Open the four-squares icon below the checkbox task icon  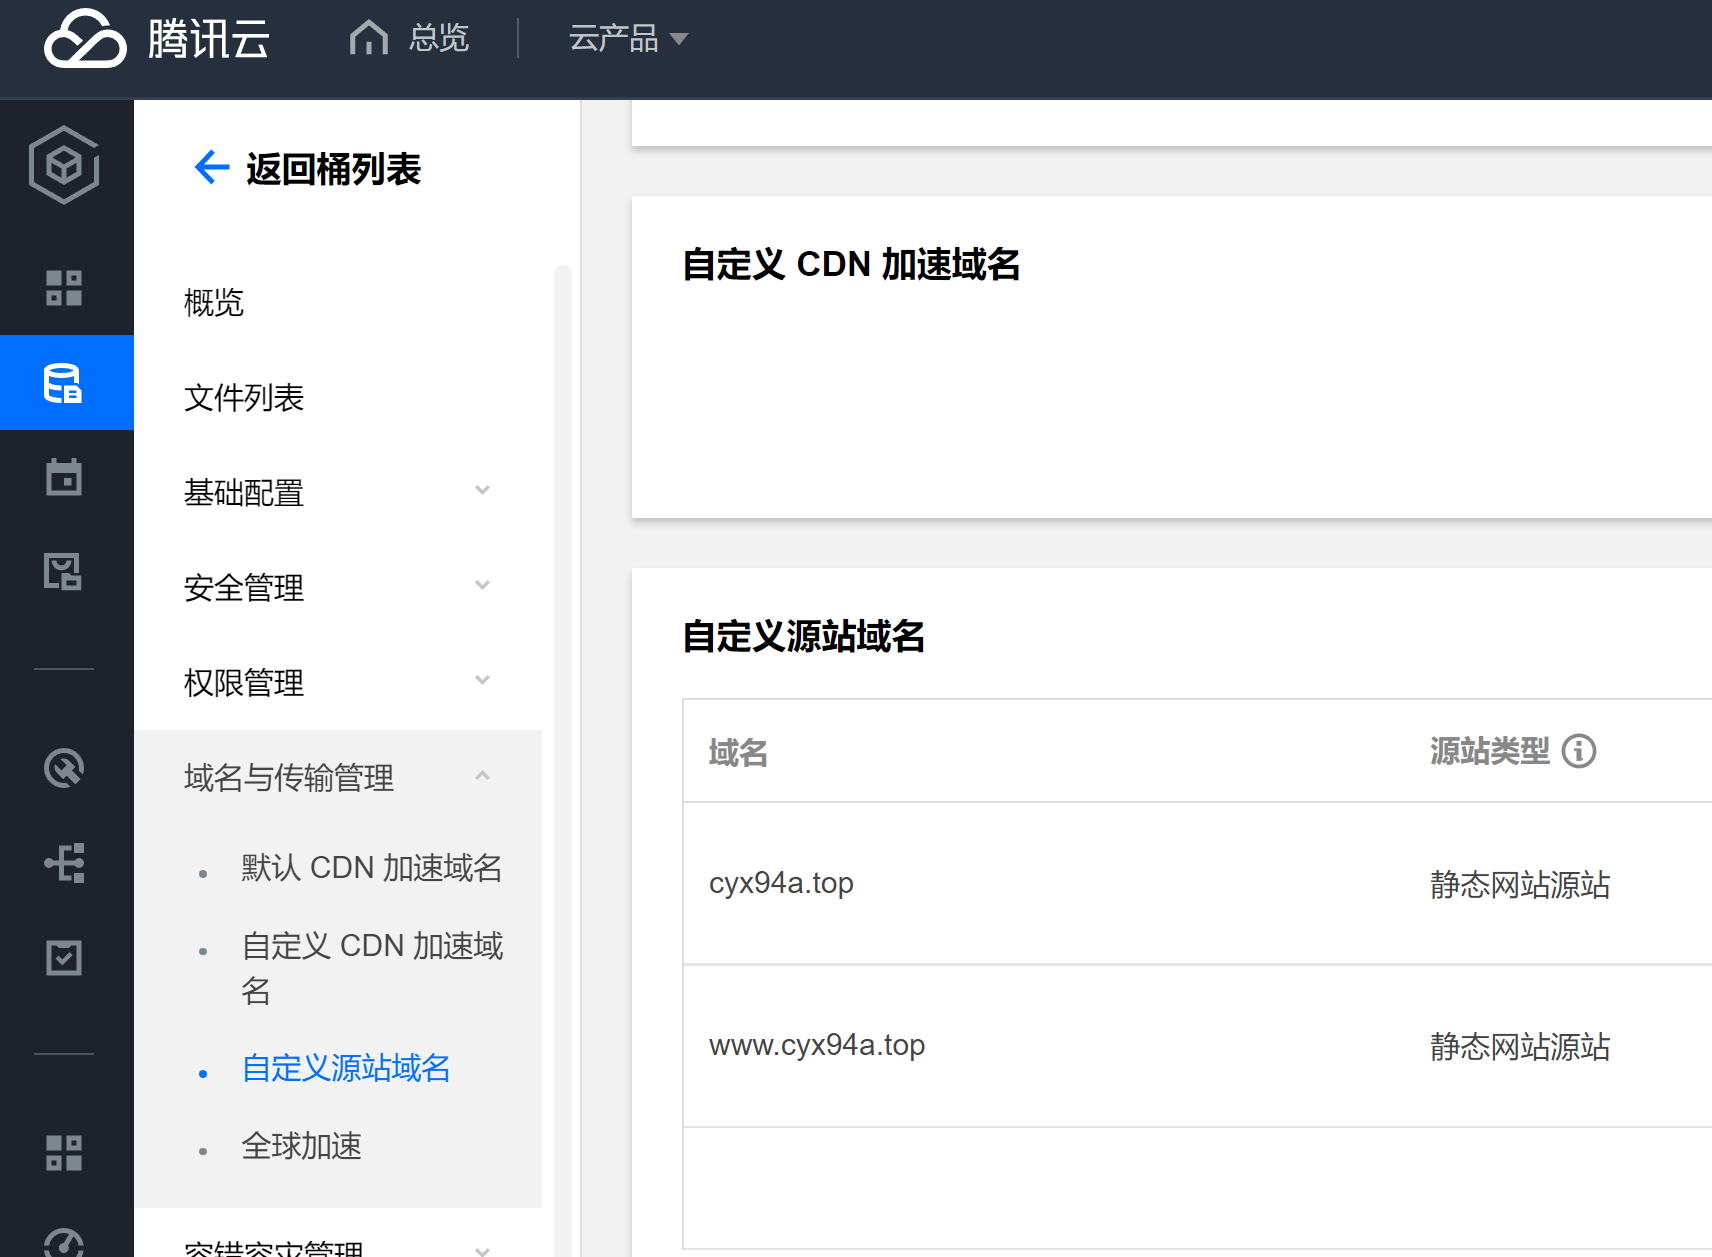(x=64, y=1153)
